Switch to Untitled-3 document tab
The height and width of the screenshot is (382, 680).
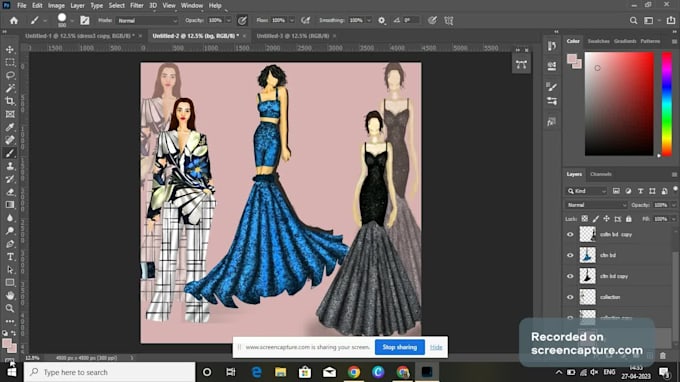(x=293, y=36)
